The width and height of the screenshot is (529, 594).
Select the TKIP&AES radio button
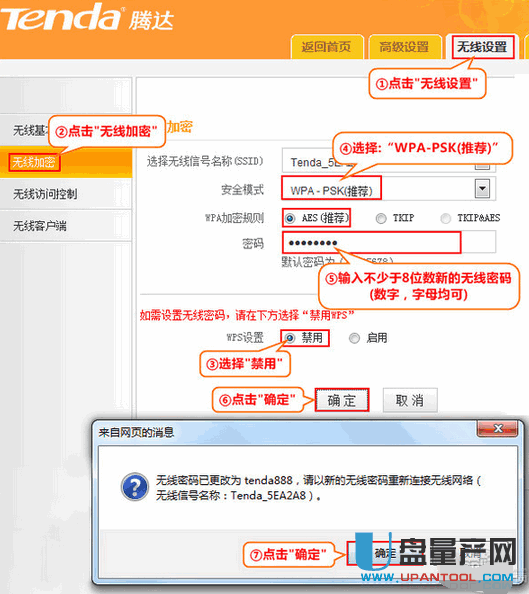click(446, 219)
